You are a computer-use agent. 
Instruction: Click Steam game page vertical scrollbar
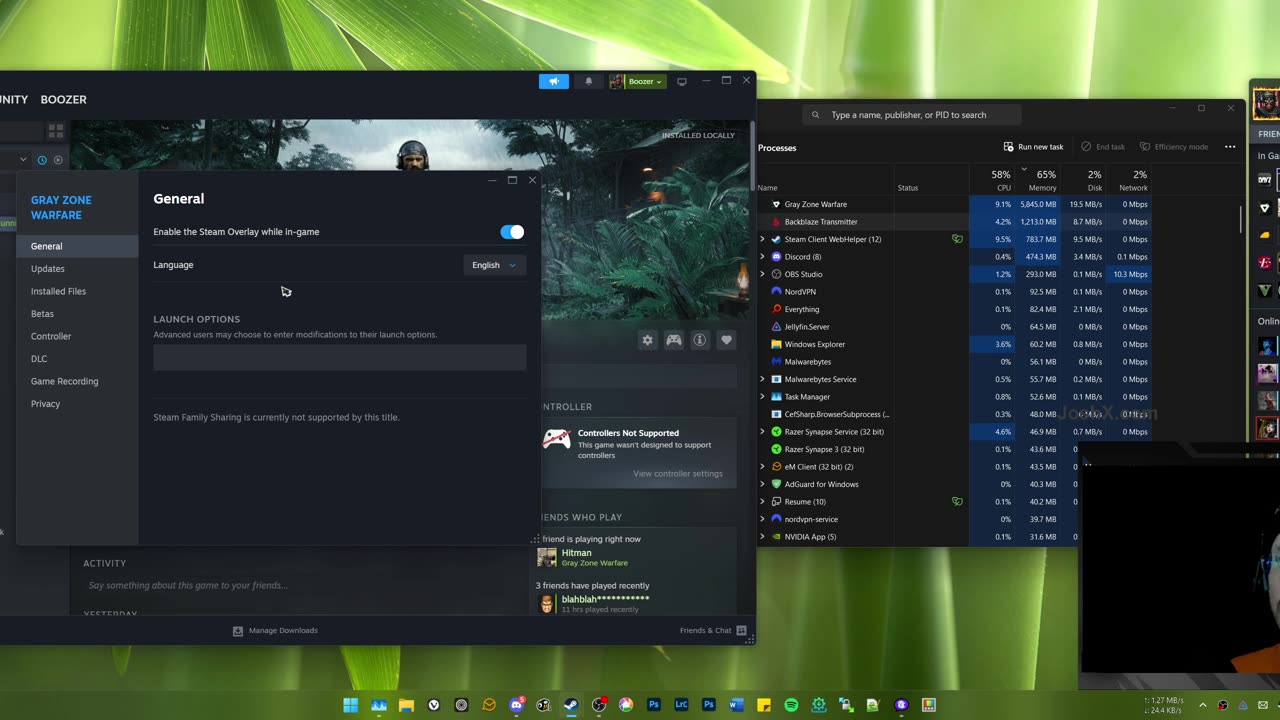click(x=751, y=155)
